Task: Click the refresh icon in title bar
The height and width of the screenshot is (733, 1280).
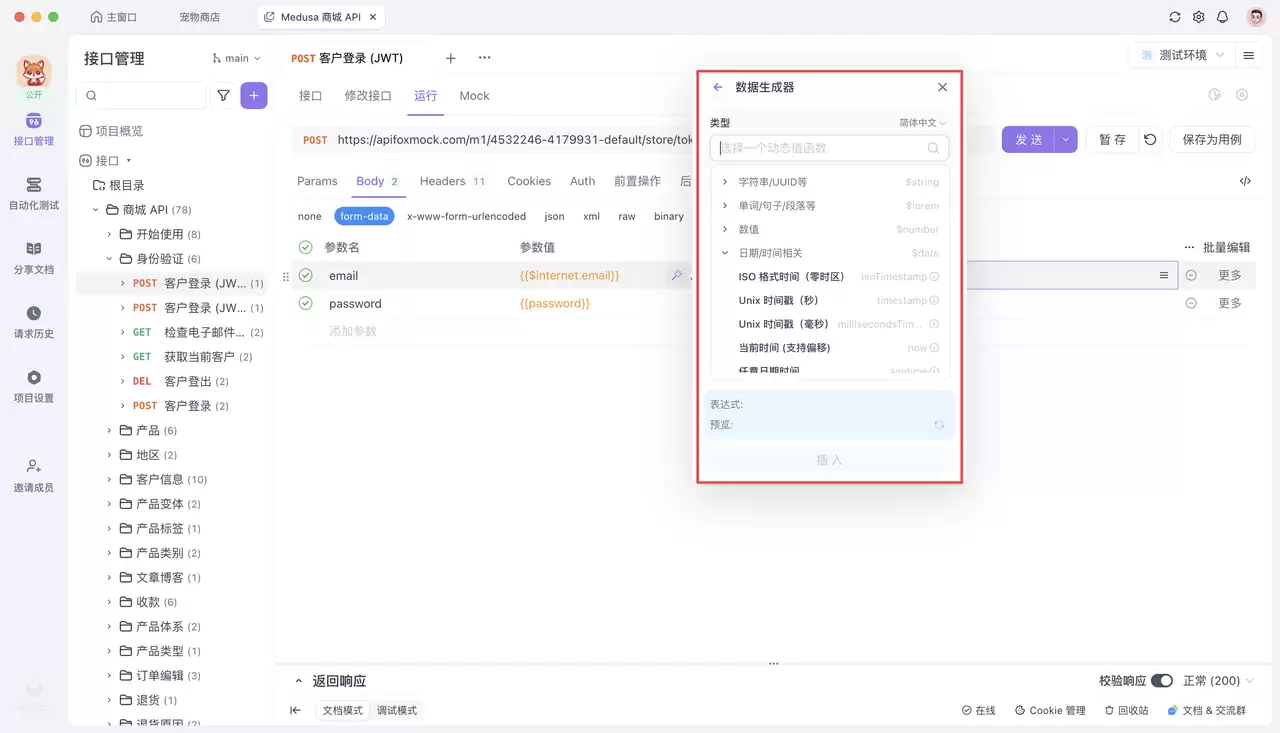Action: 1175,17
